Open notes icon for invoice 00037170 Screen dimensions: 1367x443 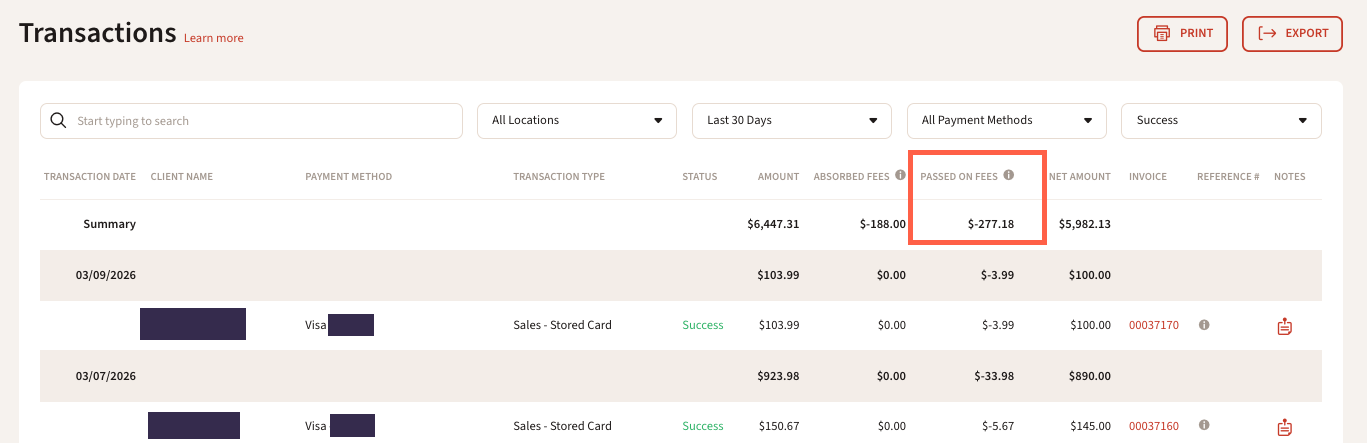1285,326
